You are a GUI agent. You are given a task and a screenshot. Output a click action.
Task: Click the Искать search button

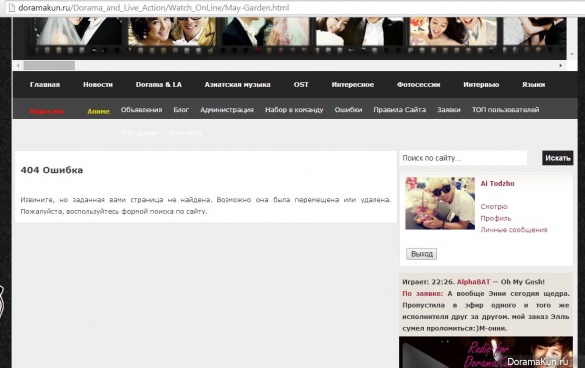click(x=558, y=158)
